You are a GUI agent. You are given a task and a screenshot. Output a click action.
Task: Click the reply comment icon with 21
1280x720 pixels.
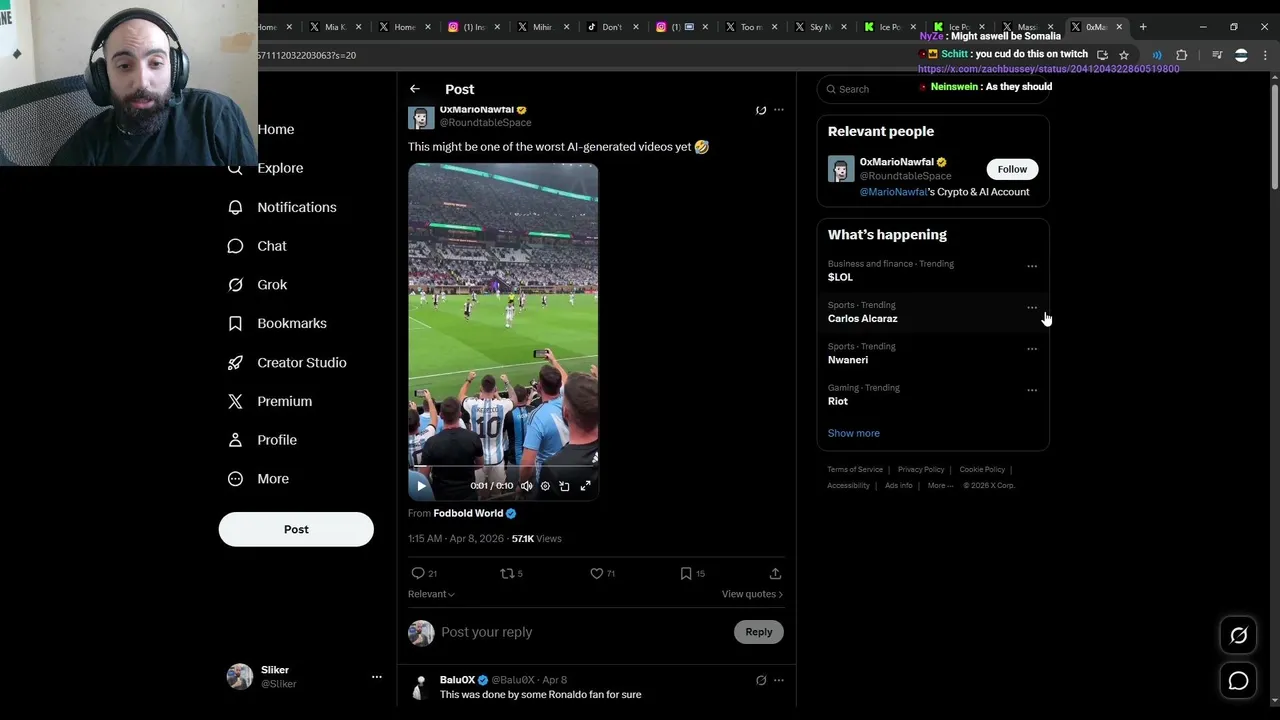424,573
